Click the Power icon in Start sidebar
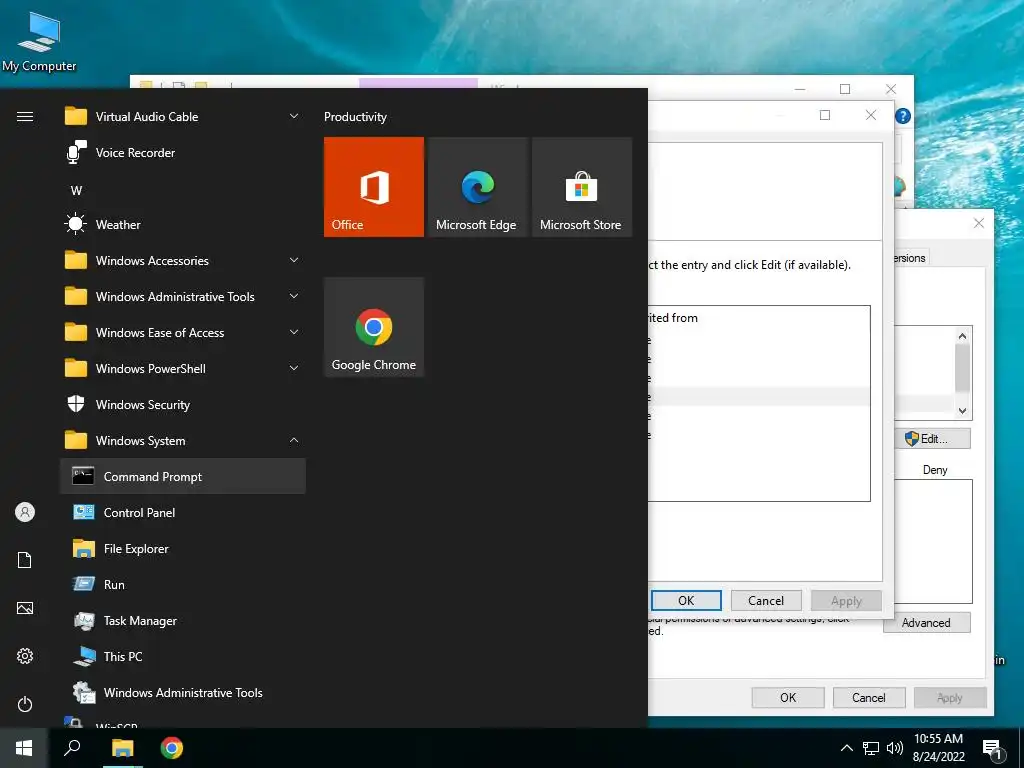1024x768 pixels. (25, 704)
